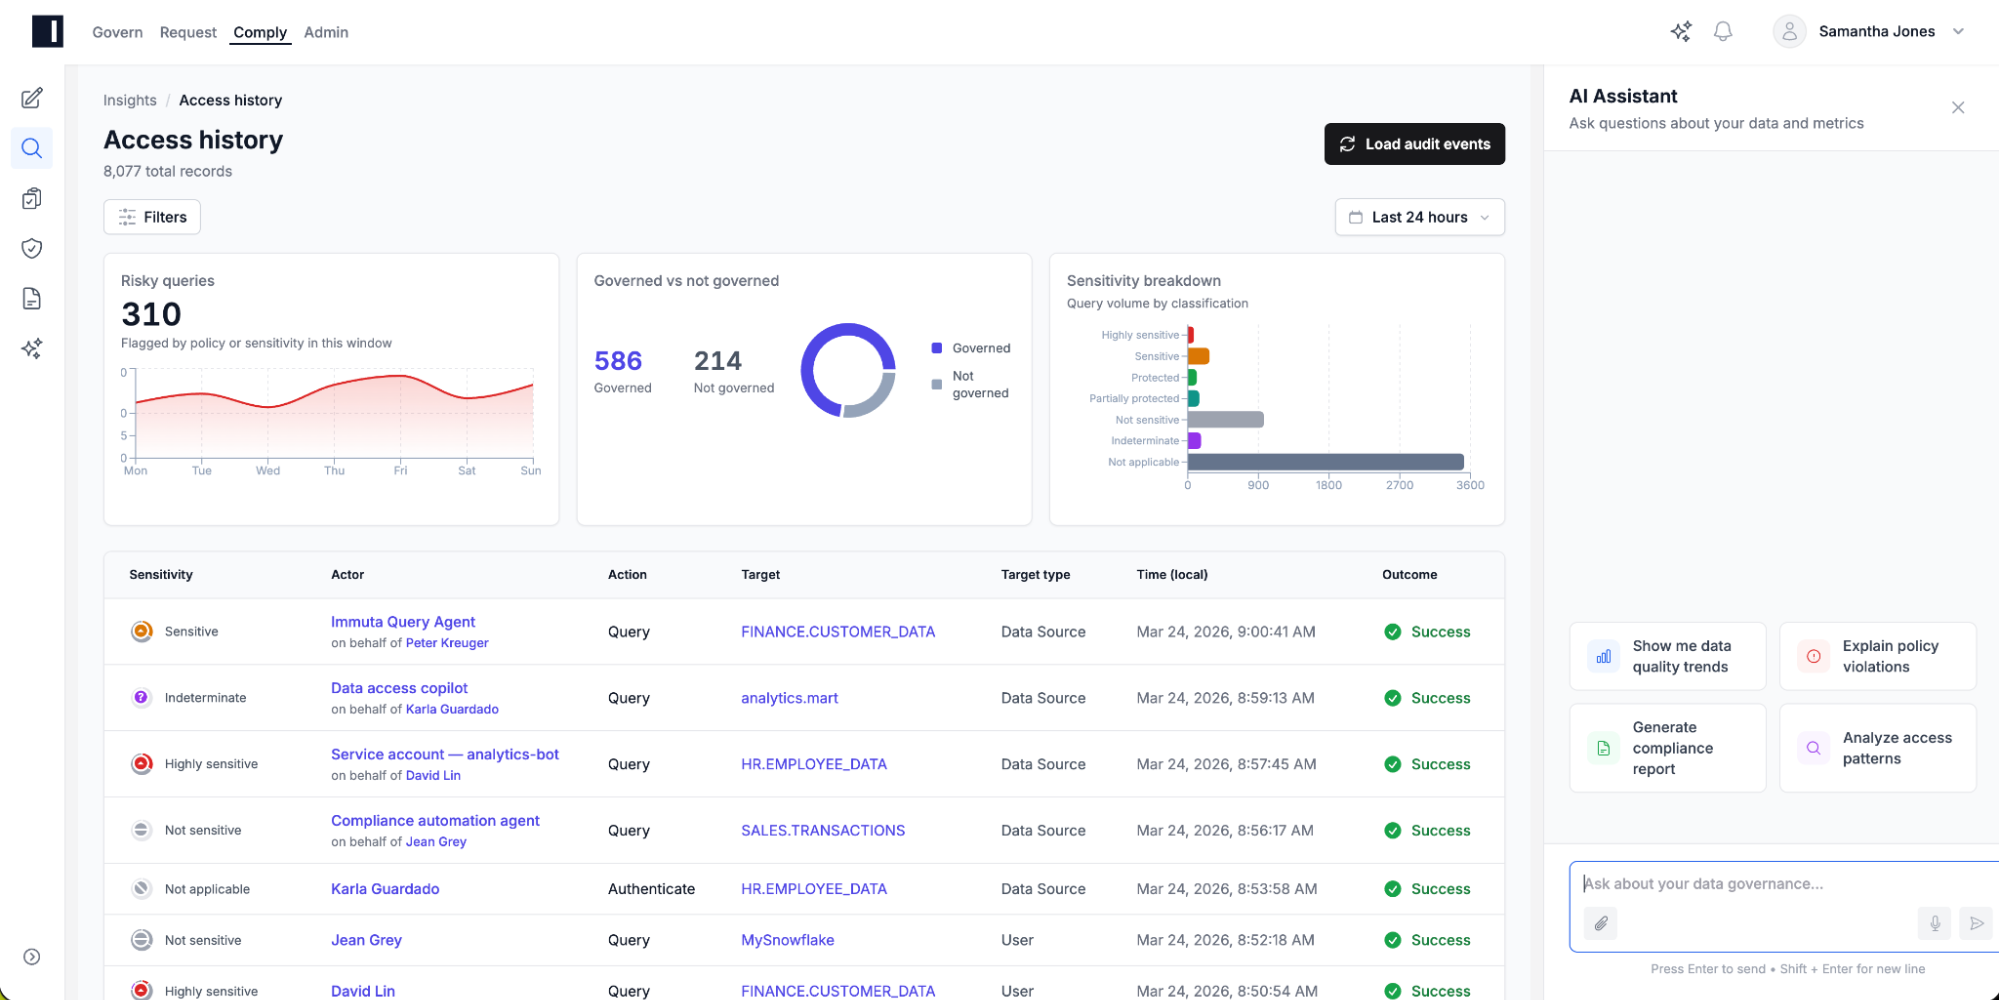This screenshot has width=1999, height=1001.
Task: Toggle the Governed legend color swatch
Action: coord(937,348)
